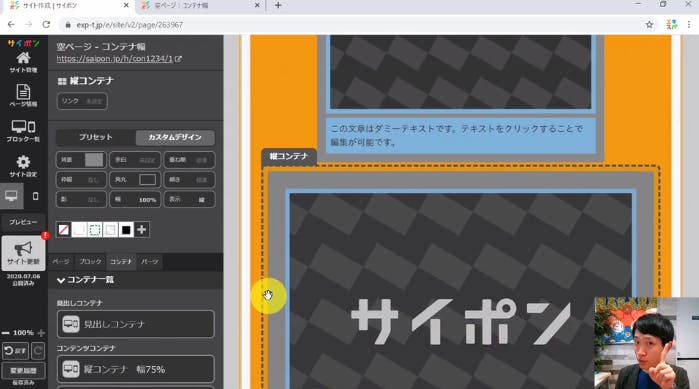Collapse the コンテナ一覧 section
The width and height of the screenshot is (699, 389).
click(61, 280)
